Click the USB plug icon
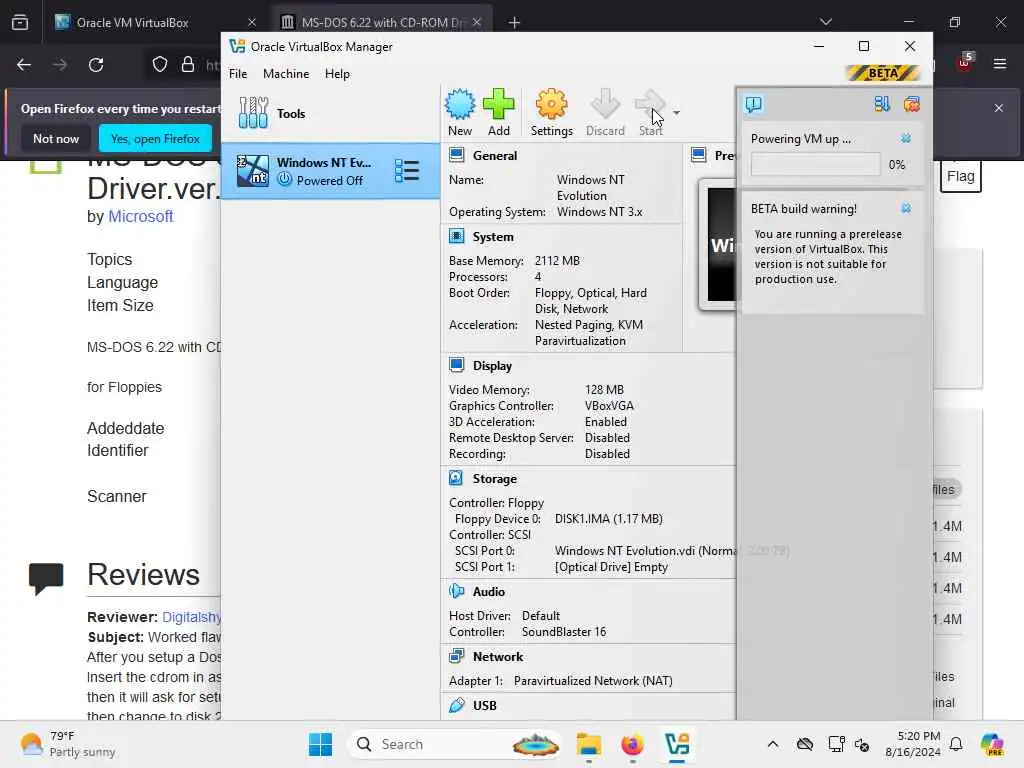Screen dimensions: 1024x768 point(456,705)
